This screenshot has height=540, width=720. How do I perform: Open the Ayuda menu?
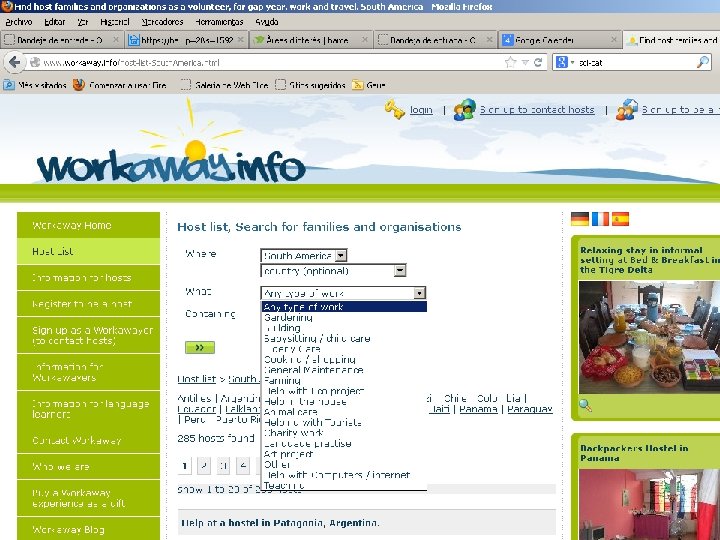click(267, 22)
